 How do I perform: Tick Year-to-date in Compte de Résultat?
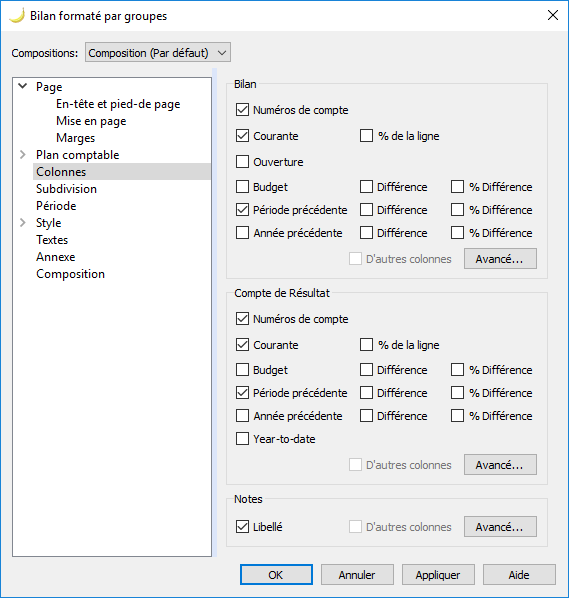[242, 439]
